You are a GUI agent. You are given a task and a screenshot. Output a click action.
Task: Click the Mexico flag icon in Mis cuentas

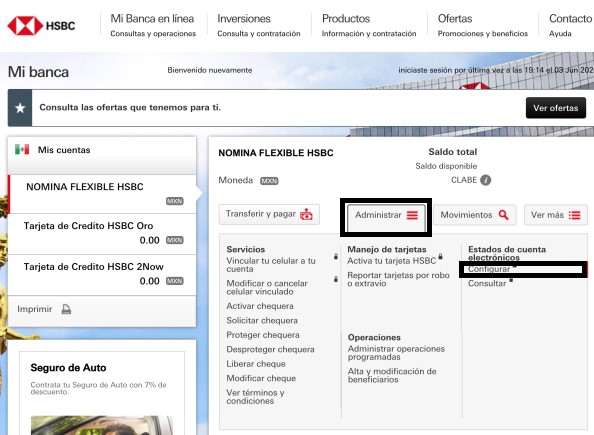[22, 149]
